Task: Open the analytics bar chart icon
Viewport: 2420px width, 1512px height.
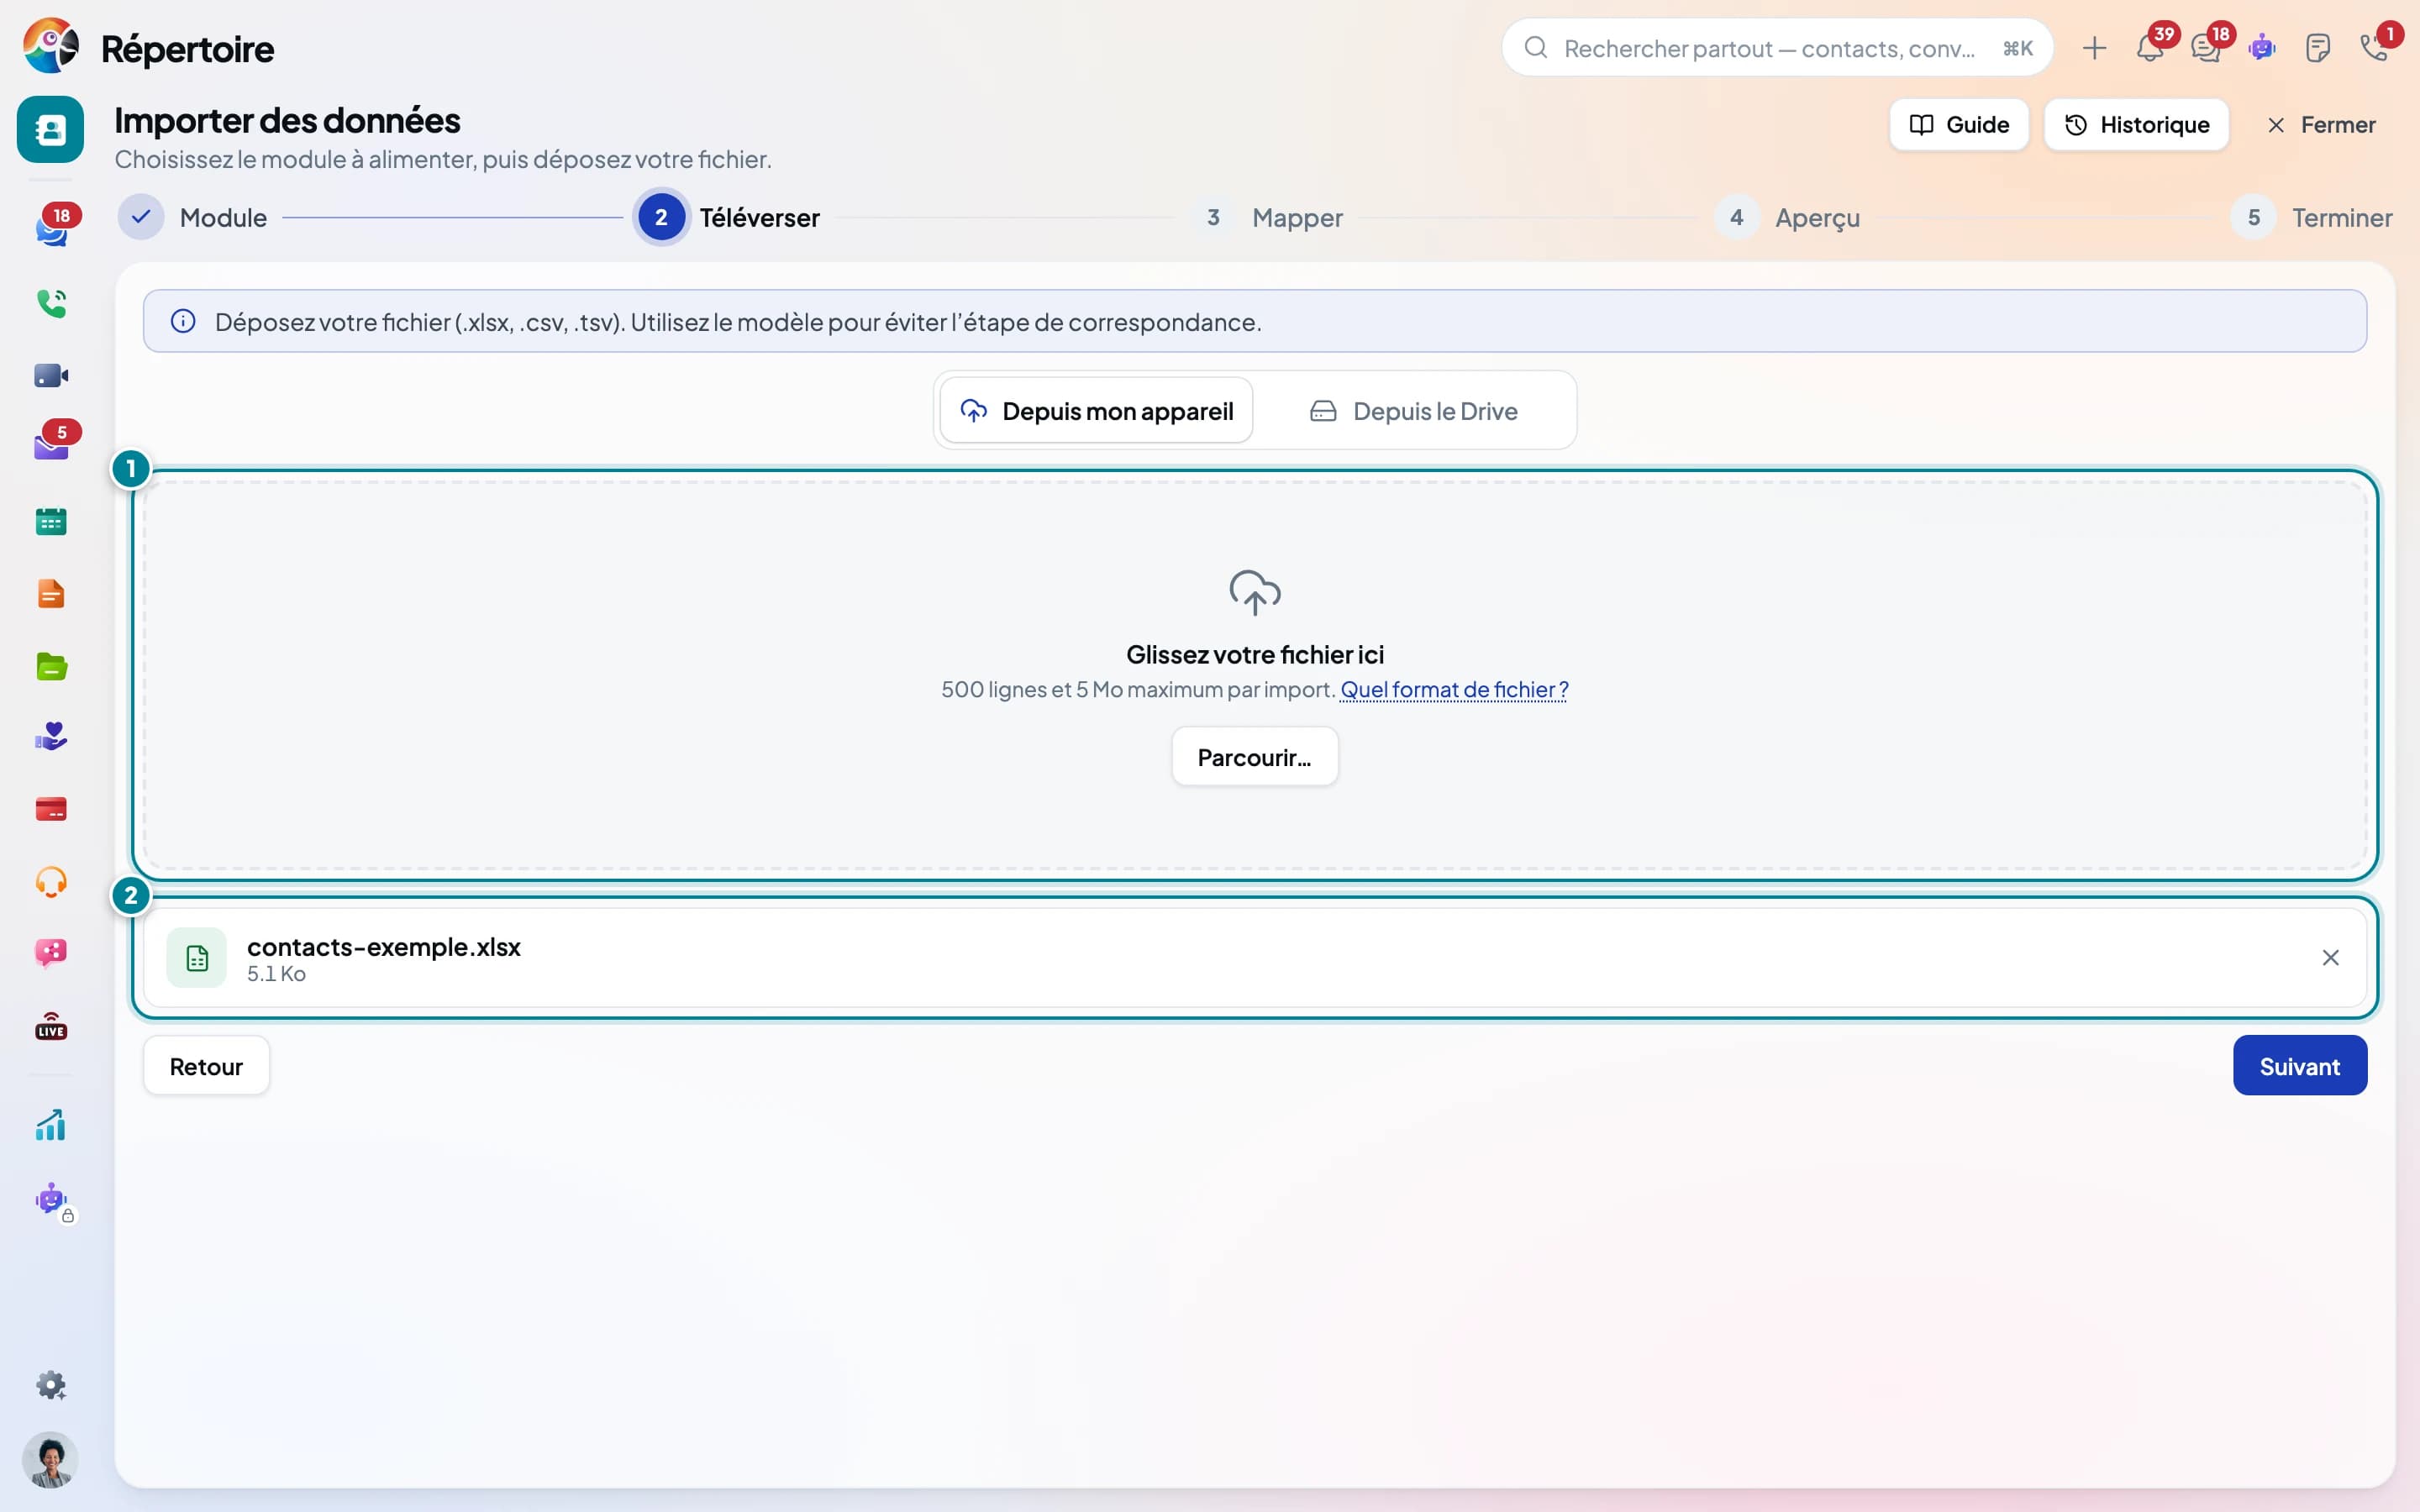Action: point(51,1125)
